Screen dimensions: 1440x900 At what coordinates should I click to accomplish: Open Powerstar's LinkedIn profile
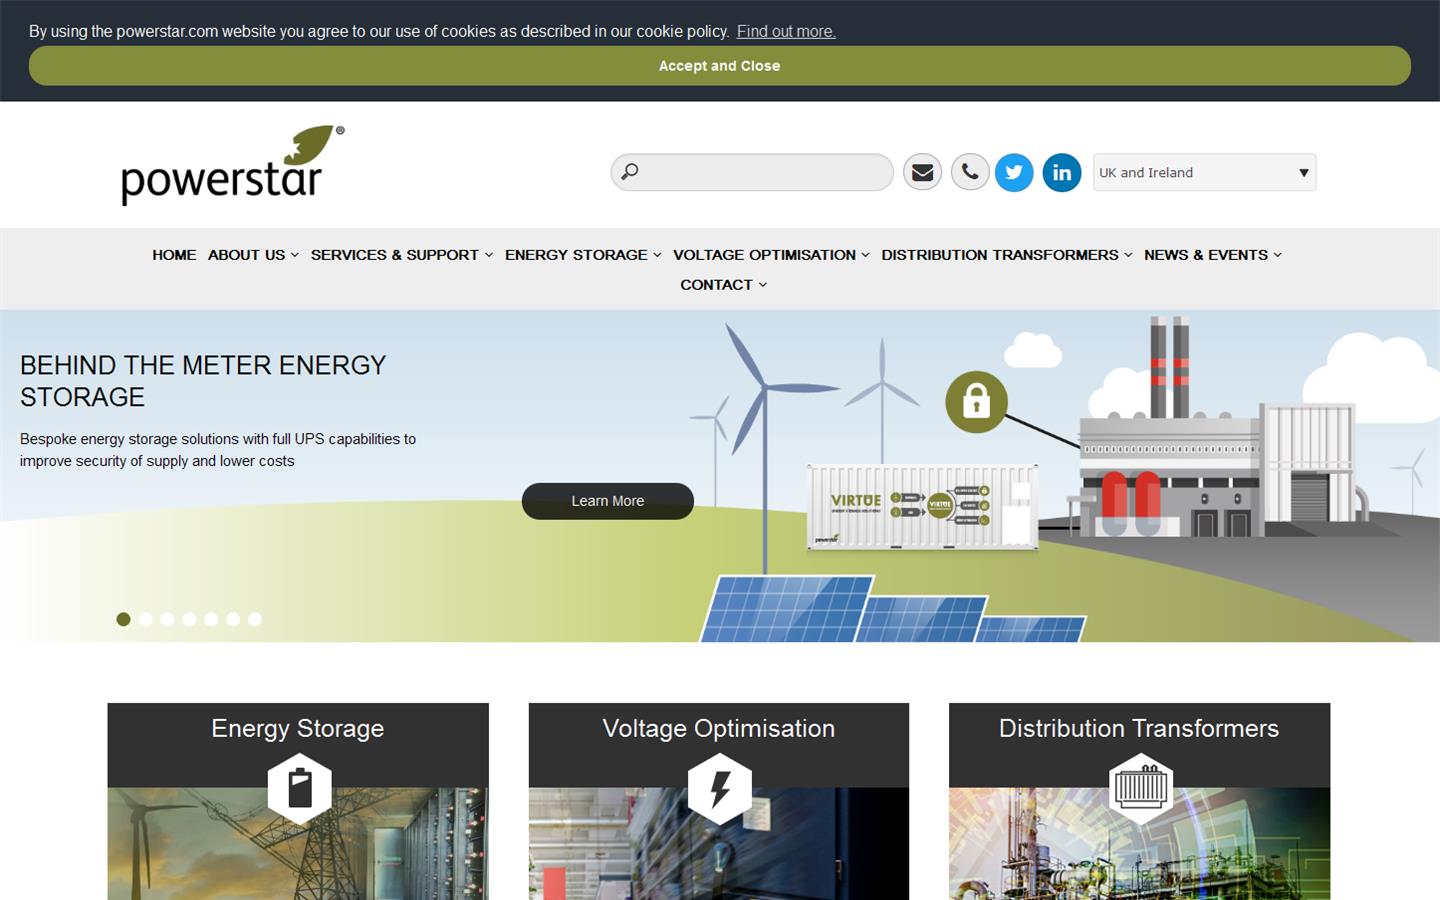1061,172
